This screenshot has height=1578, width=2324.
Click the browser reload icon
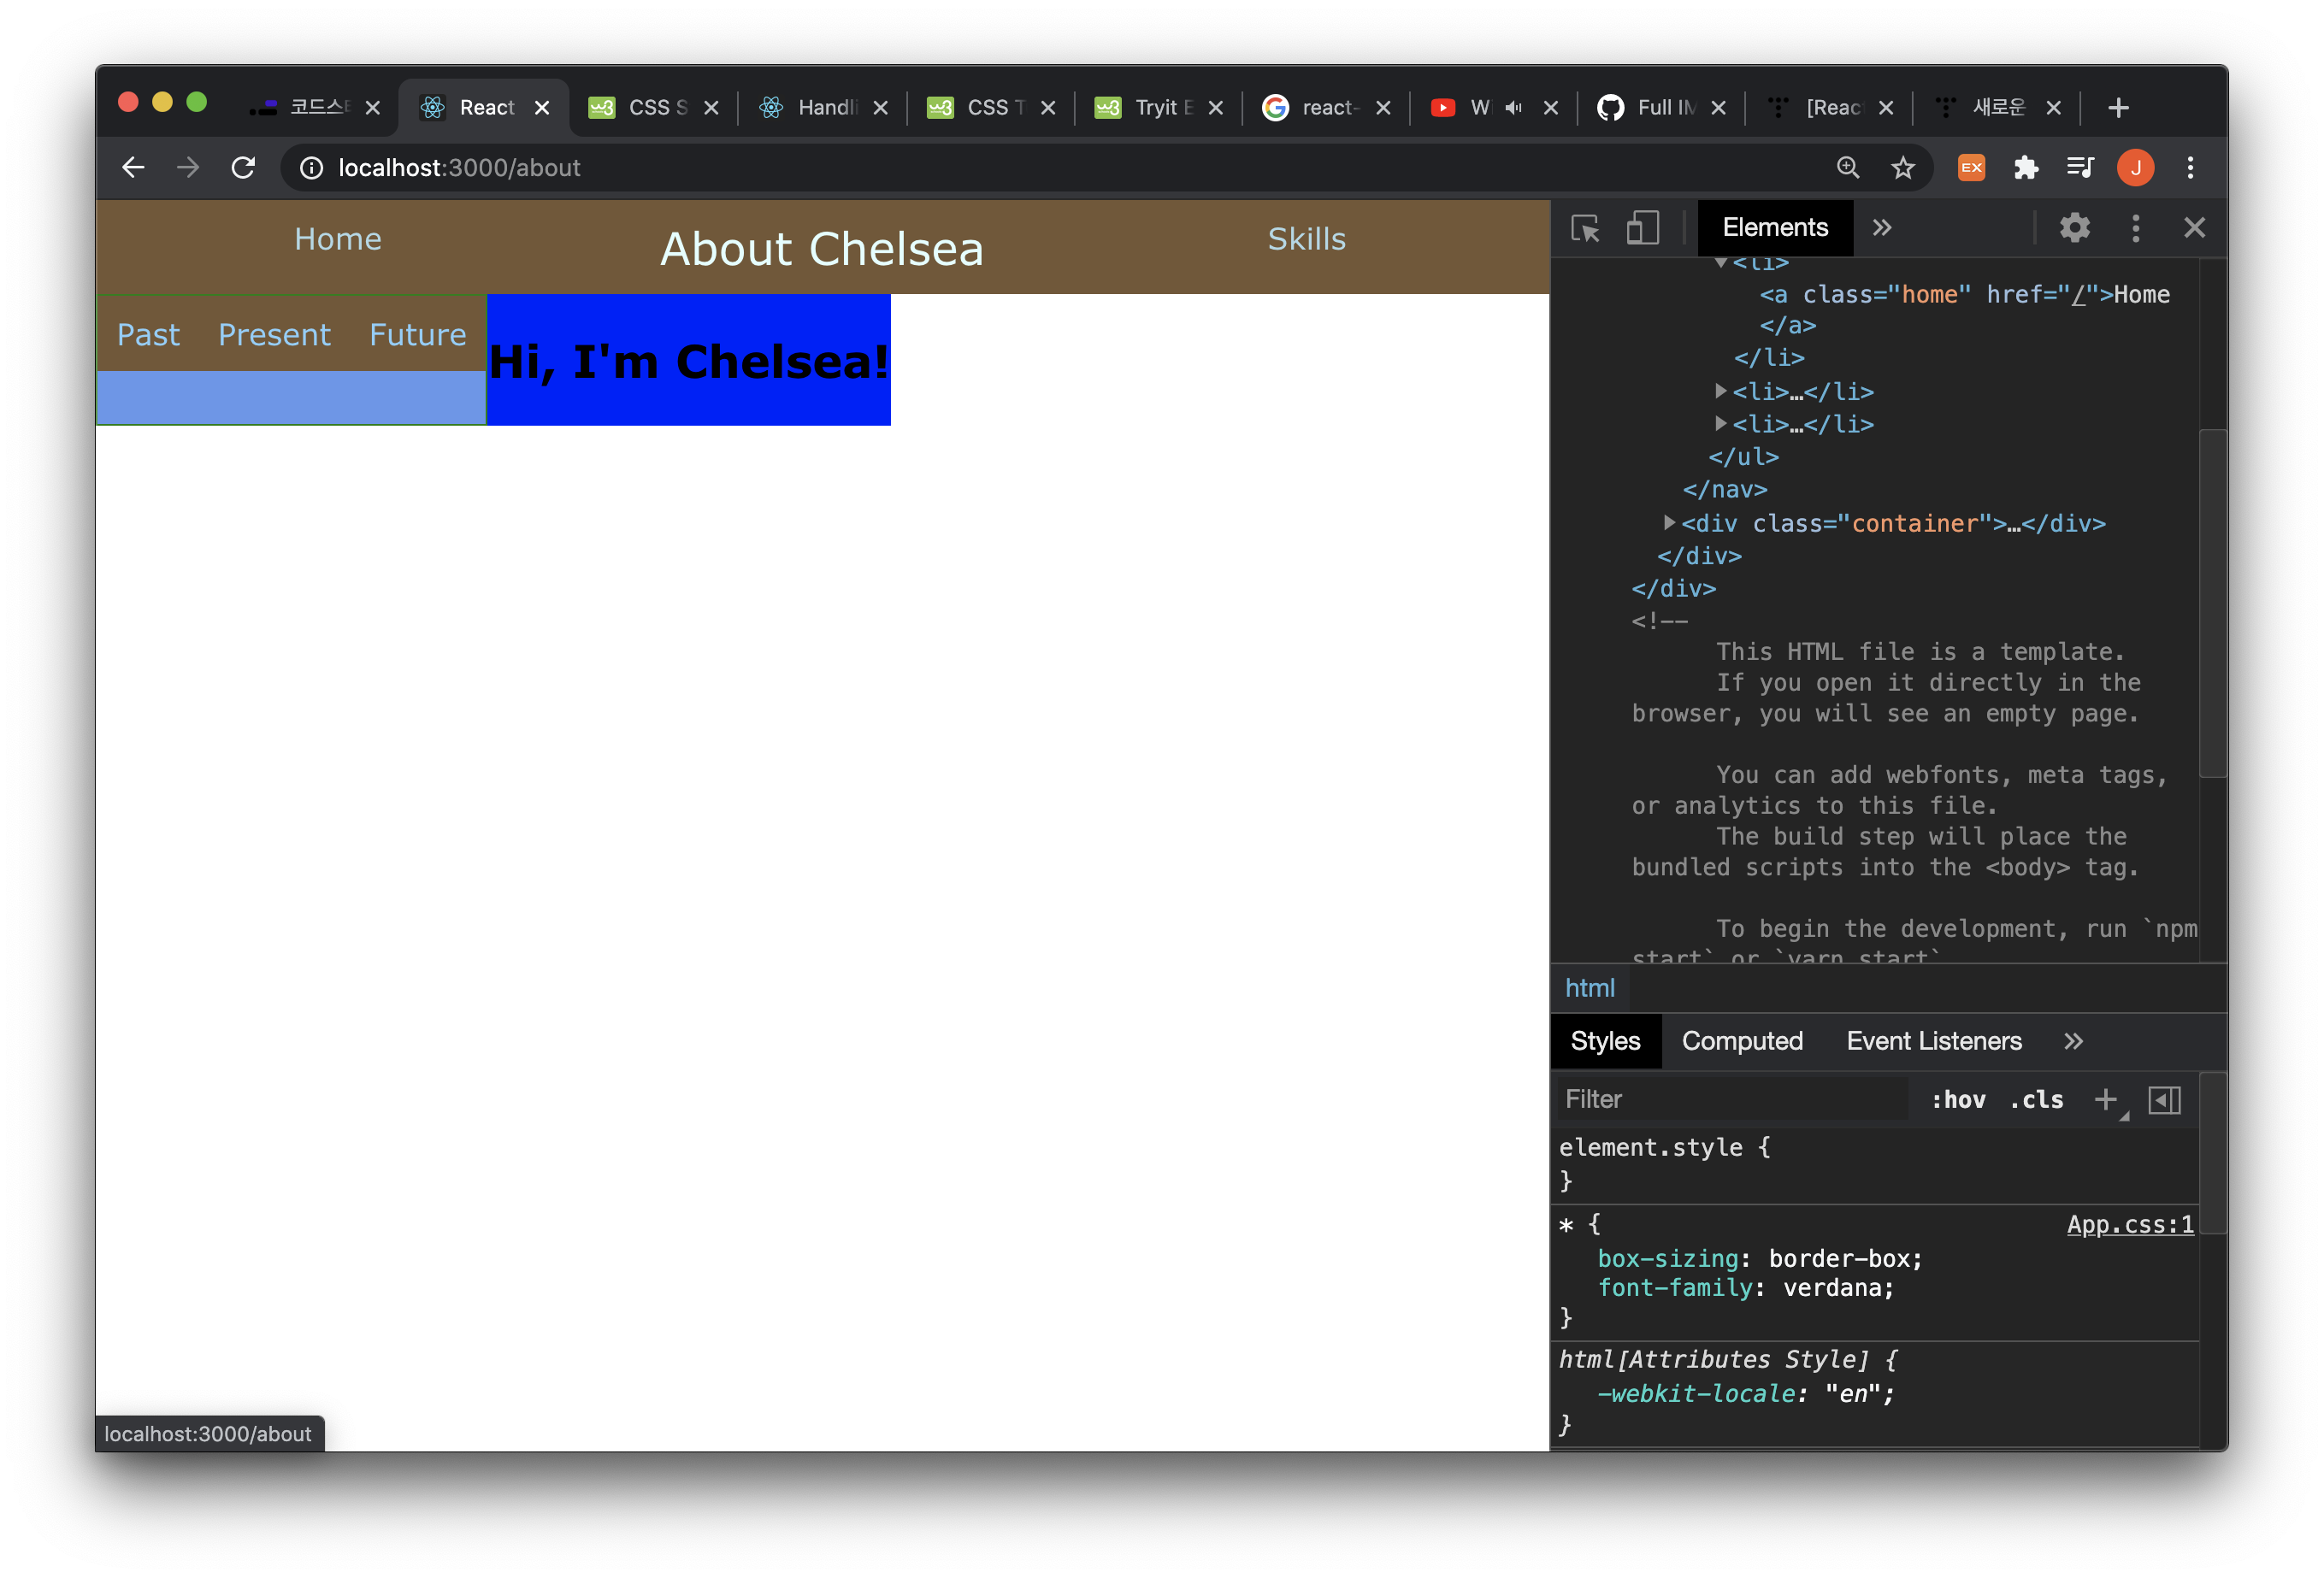243,168
